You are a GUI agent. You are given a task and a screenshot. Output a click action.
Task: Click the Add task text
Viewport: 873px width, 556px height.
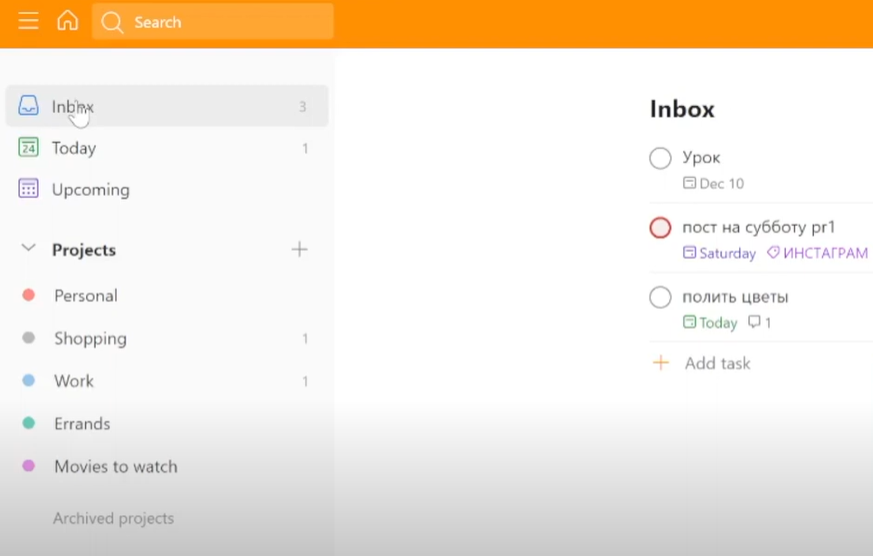click(718, 363)
